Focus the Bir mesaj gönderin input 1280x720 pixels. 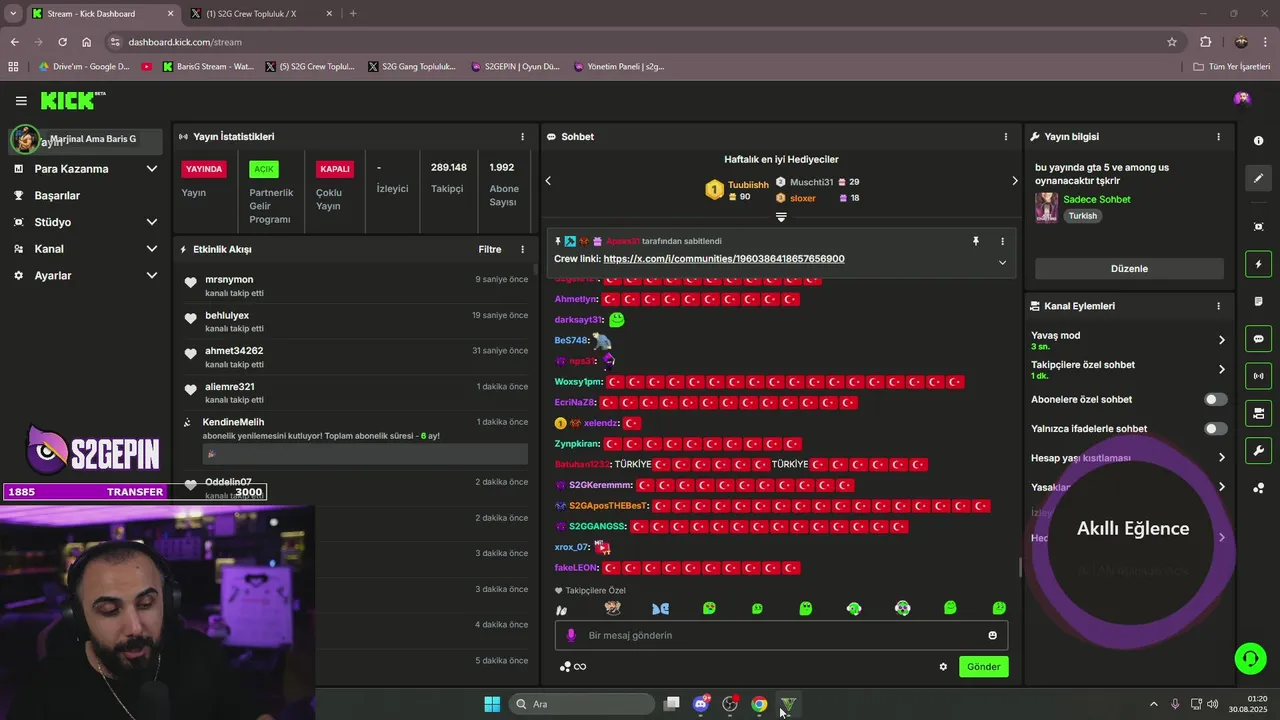pyautogui.click(x=781, y=635)
